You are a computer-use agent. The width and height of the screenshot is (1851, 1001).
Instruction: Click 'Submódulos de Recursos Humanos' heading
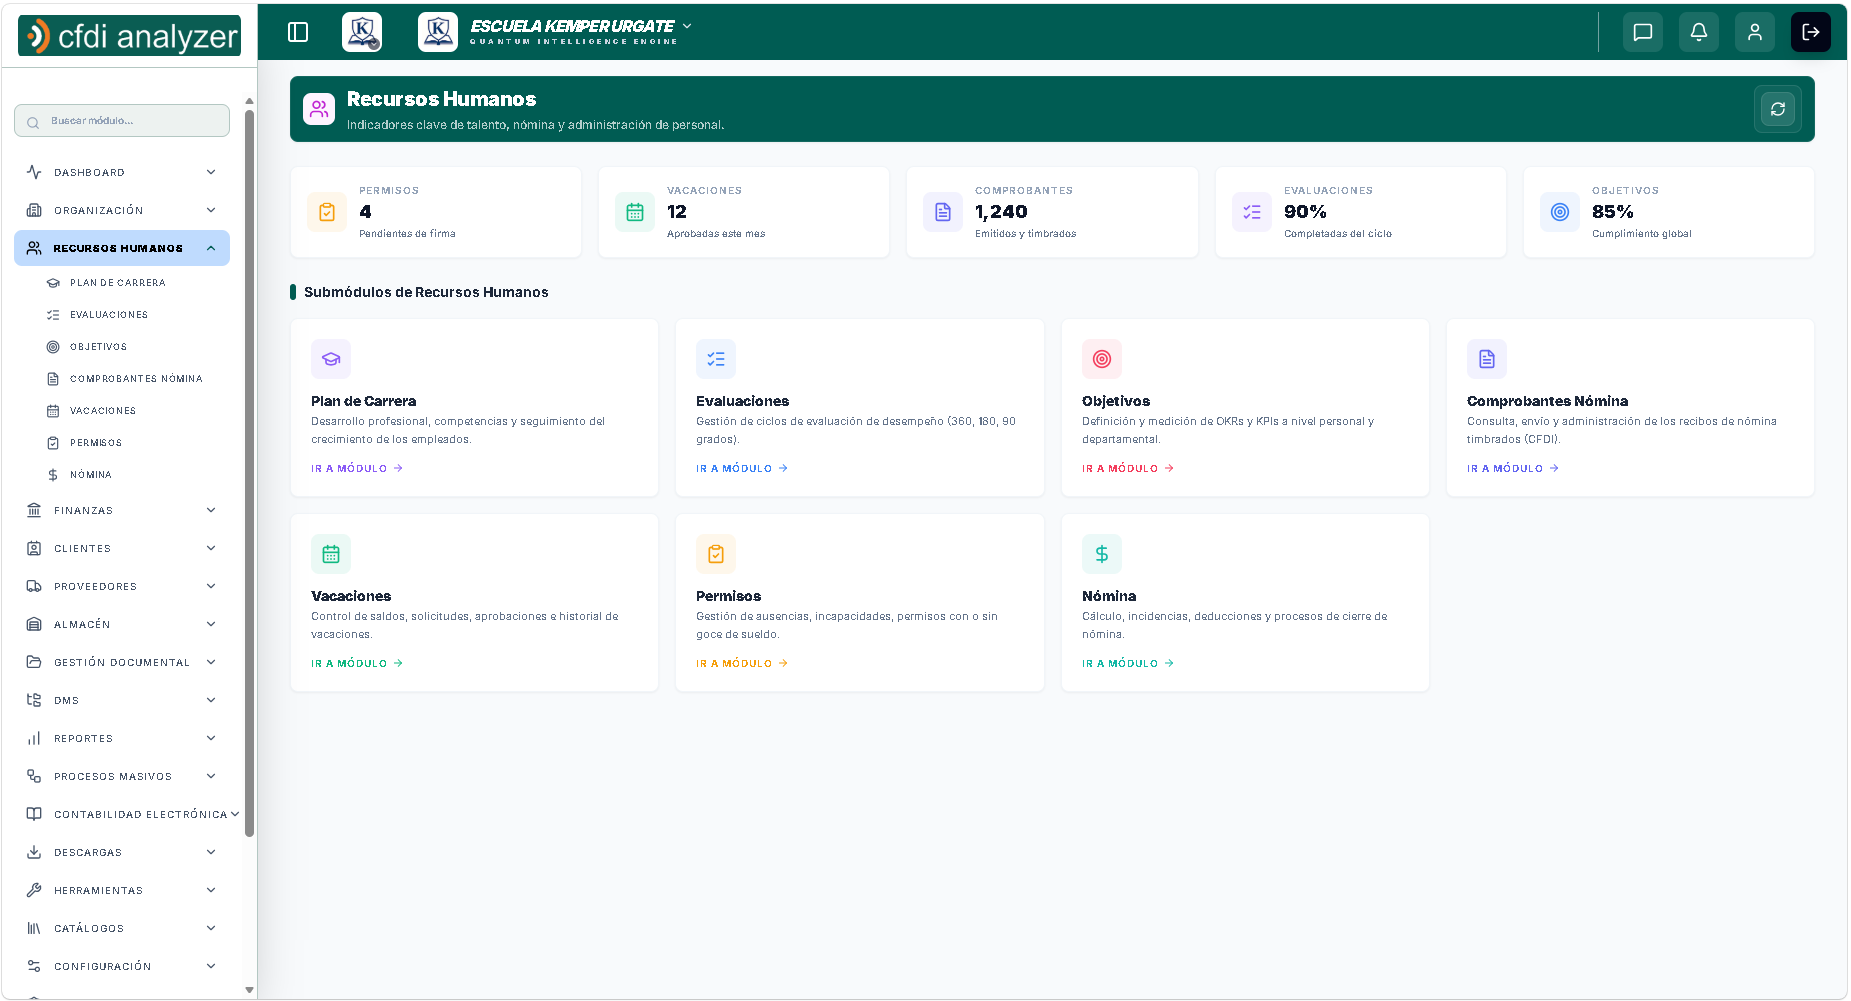click(x=426, y=292)
